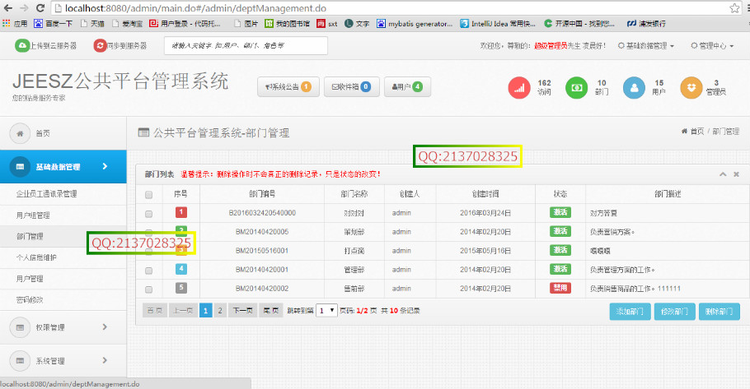Toggle the red disabled status badge for BM20140420002

pyautogui.click(x=560, y=288)
